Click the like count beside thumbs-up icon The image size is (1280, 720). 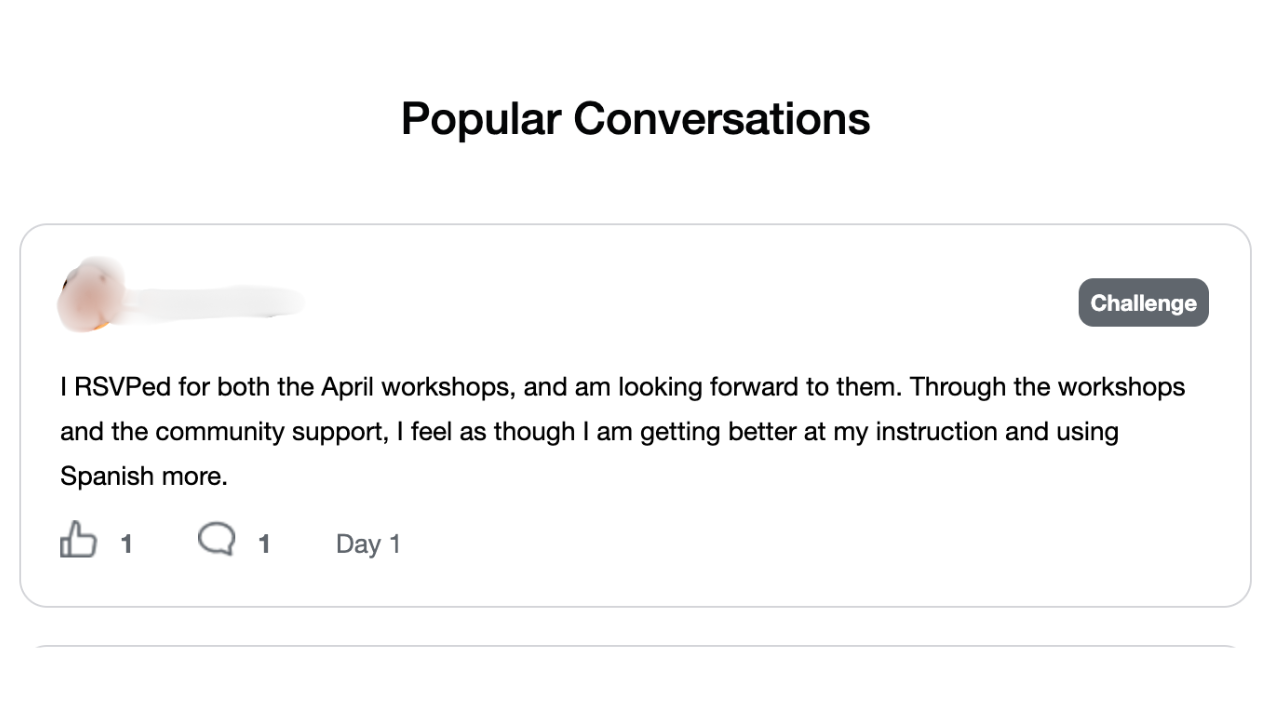coord(127,544)
